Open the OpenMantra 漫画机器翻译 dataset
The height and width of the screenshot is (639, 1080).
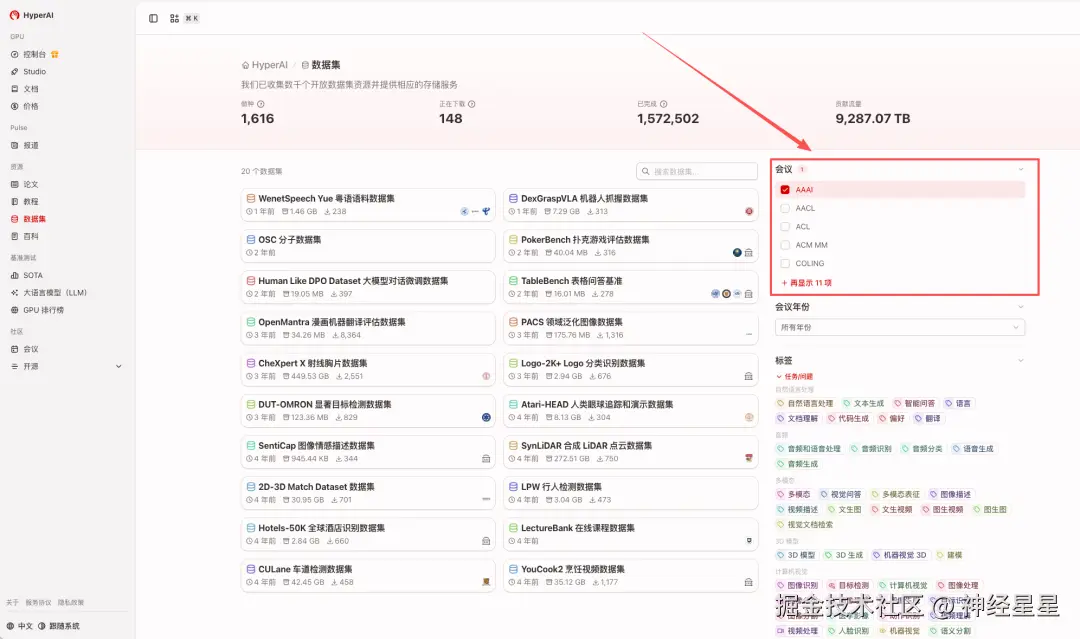coord(368,328)
